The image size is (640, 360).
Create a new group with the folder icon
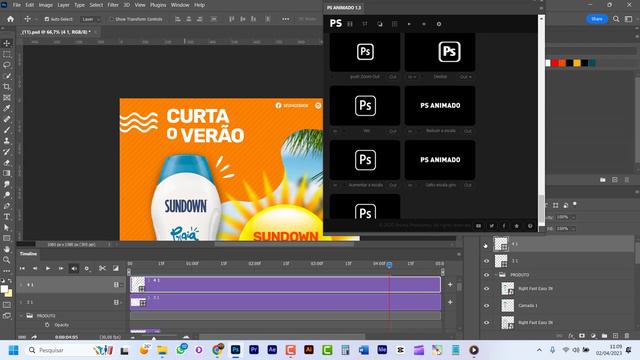[604, 336]
